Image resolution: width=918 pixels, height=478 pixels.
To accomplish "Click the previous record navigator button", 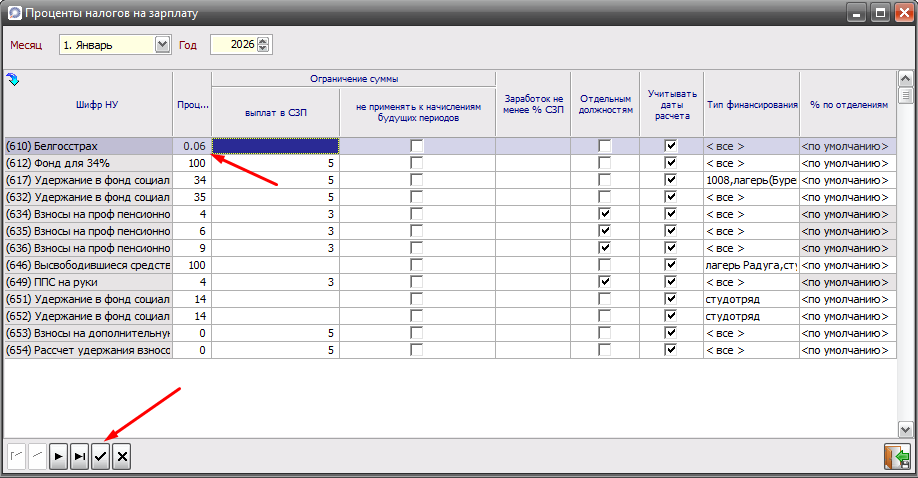I will [x=38, y=457].
